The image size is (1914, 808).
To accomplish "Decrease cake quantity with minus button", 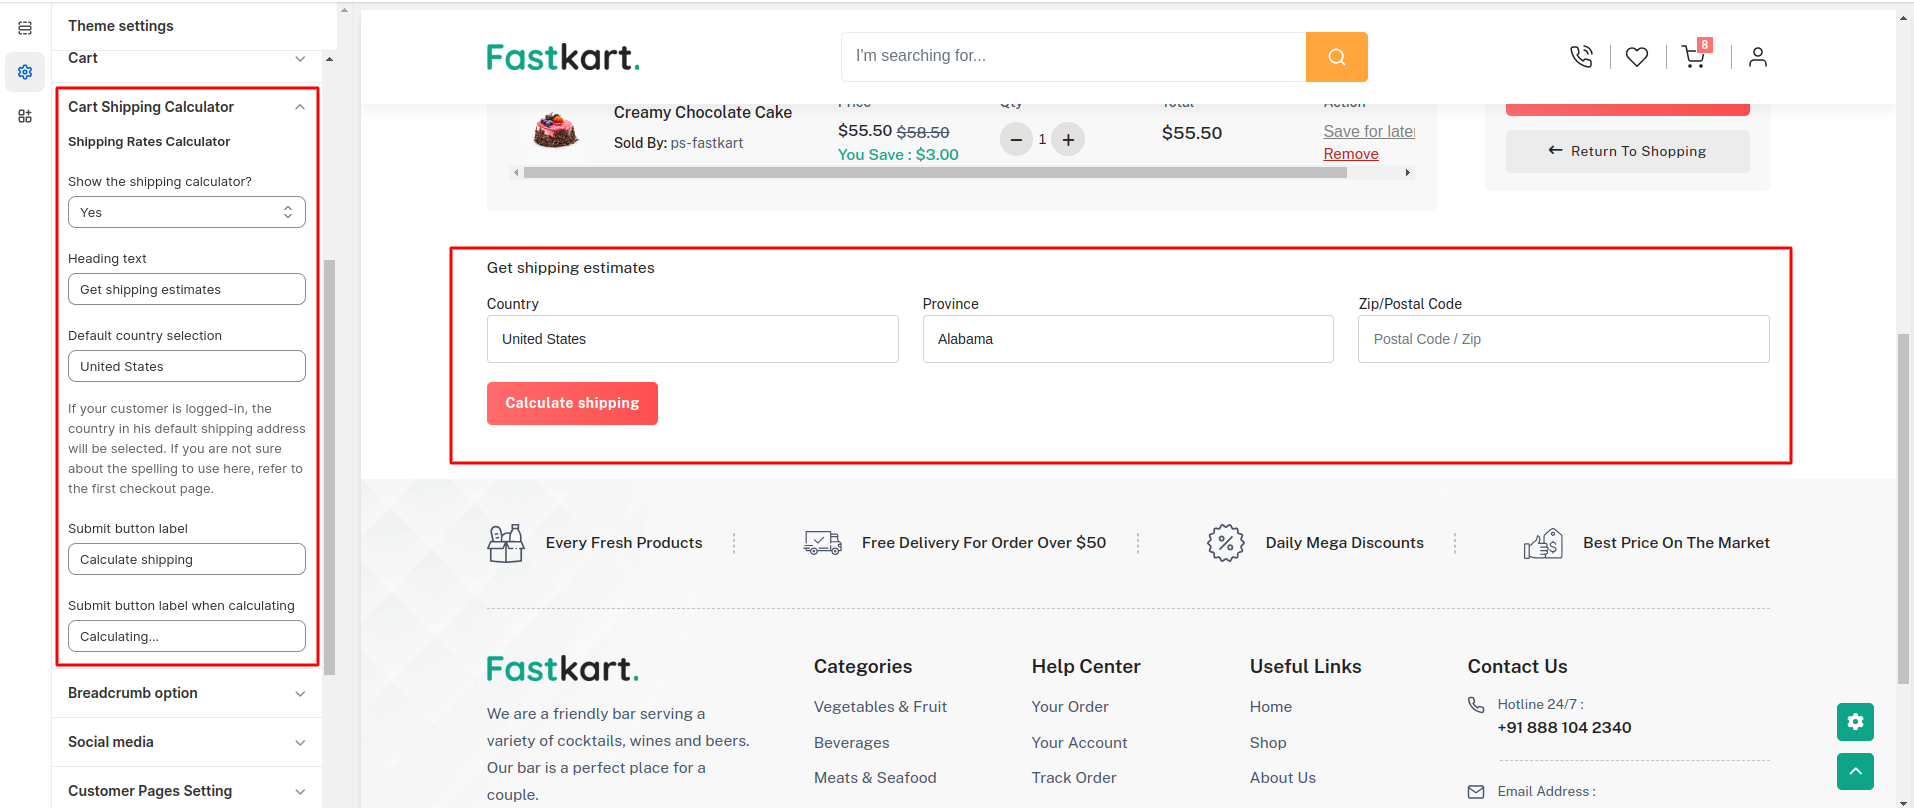I will tap(1016, 140).
